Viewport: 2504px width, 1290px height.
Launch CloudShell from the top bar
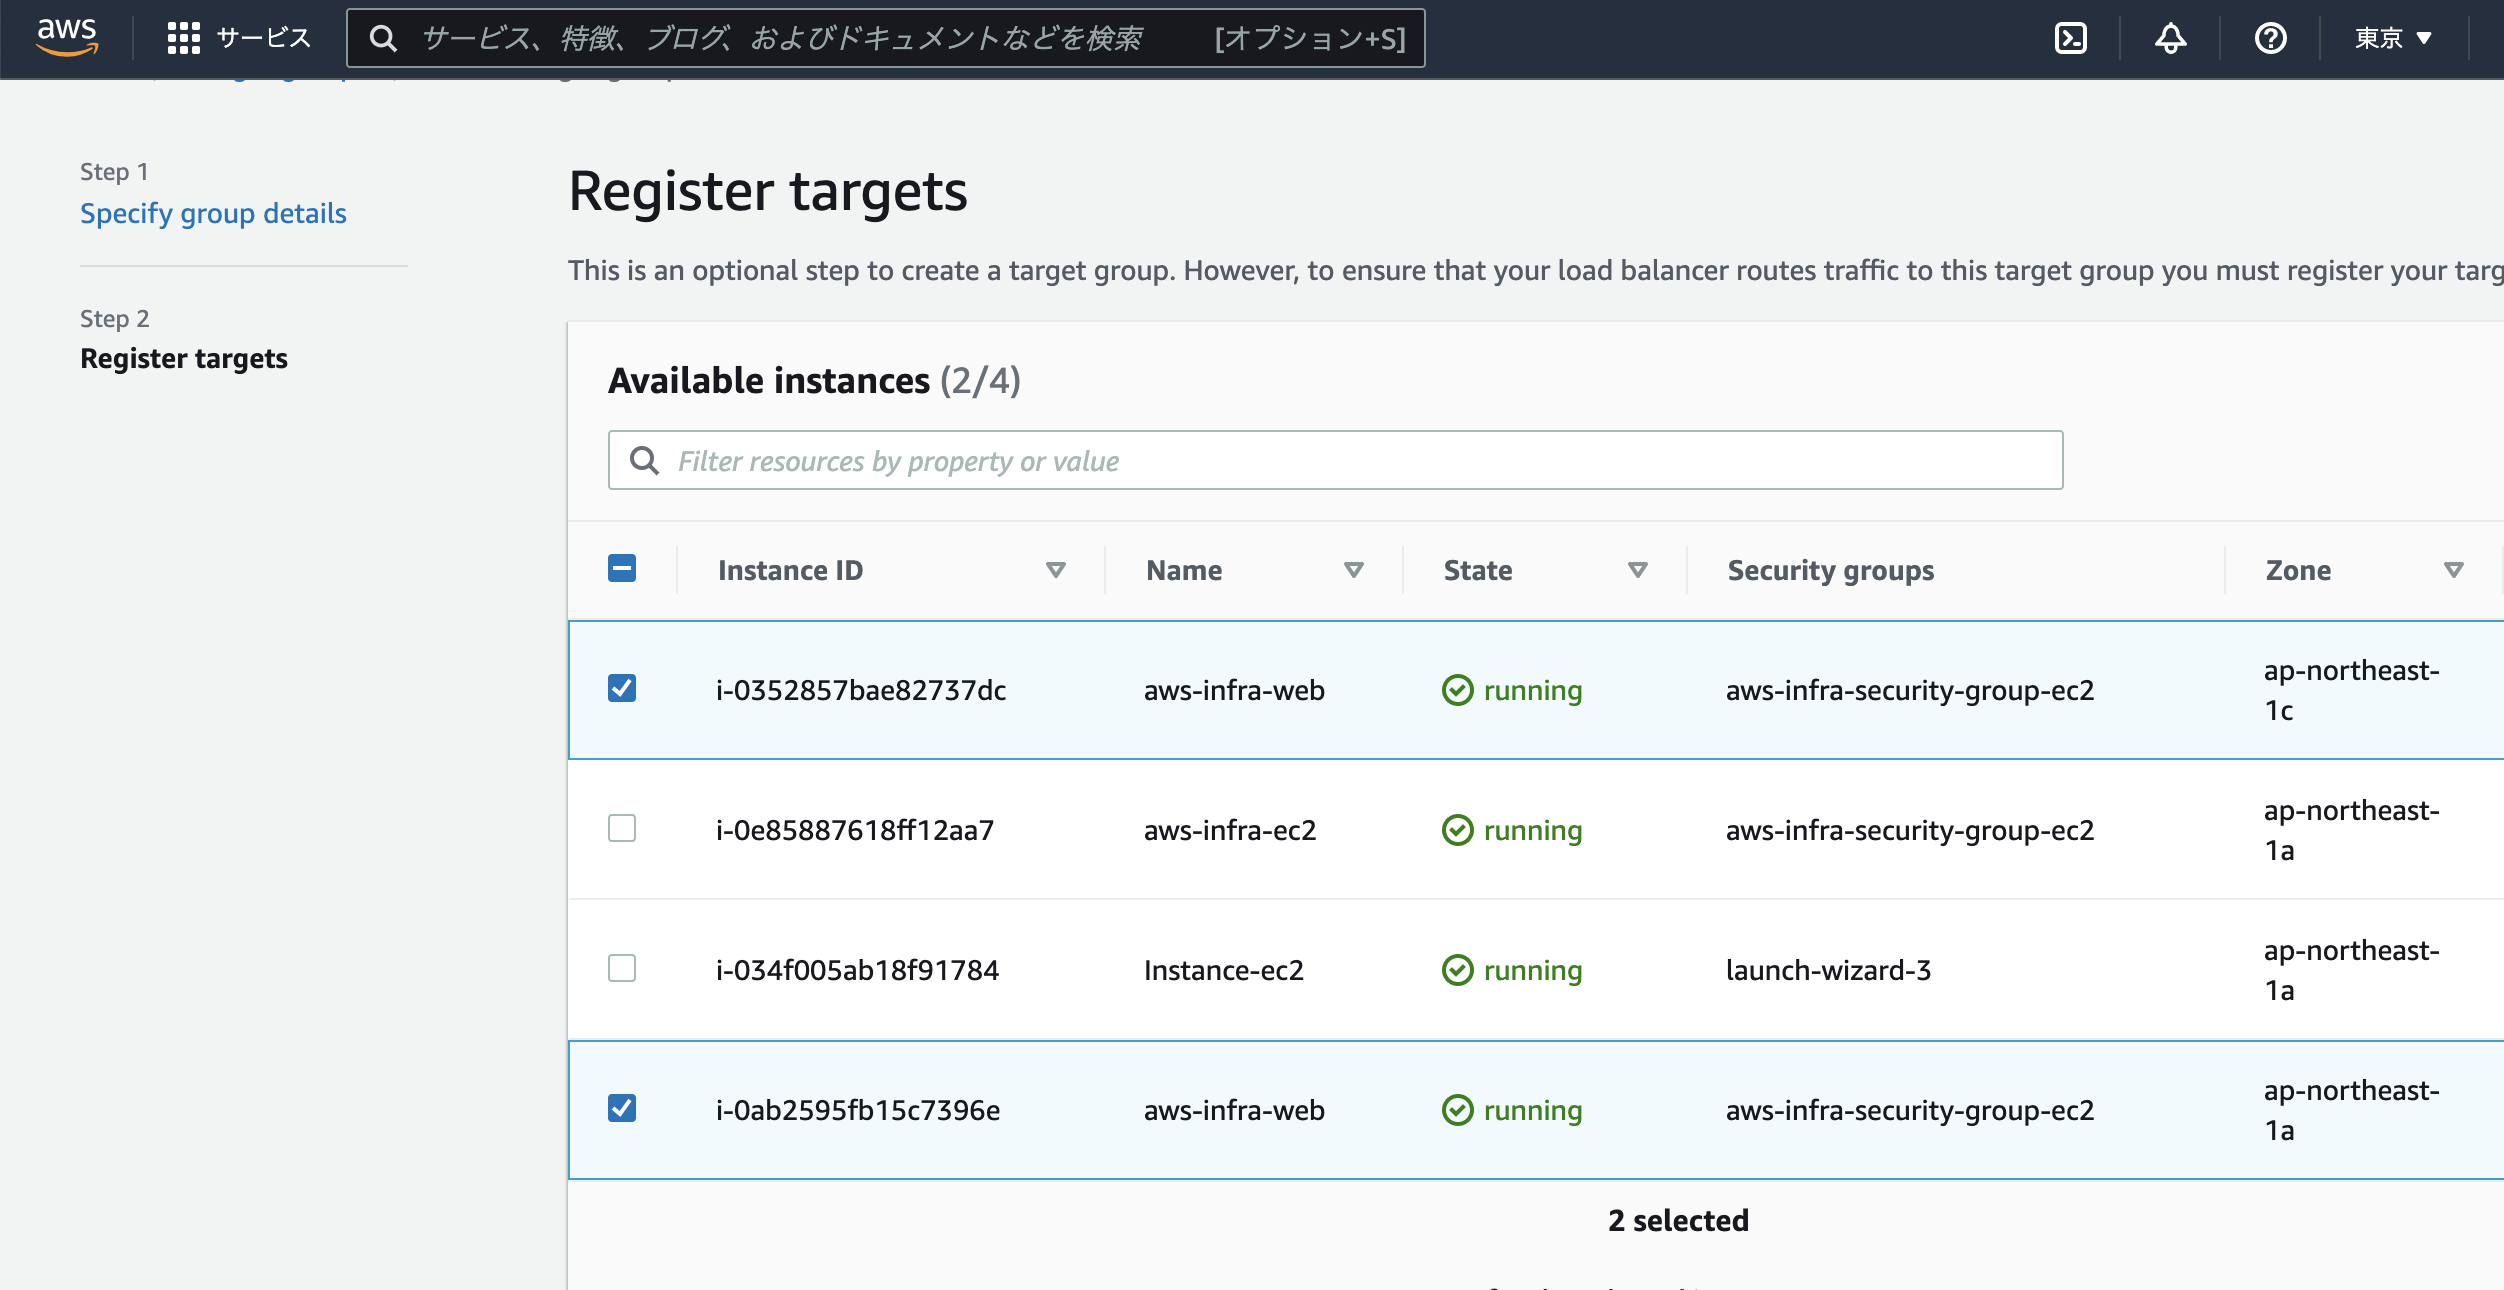(2070, 38)
